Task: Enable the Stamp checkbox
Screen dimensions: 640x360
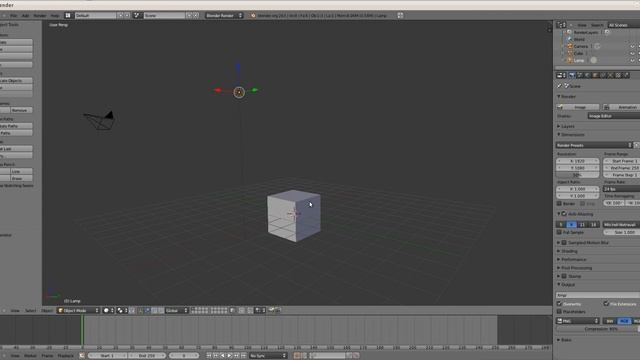Action: click(x=564, y=276)
